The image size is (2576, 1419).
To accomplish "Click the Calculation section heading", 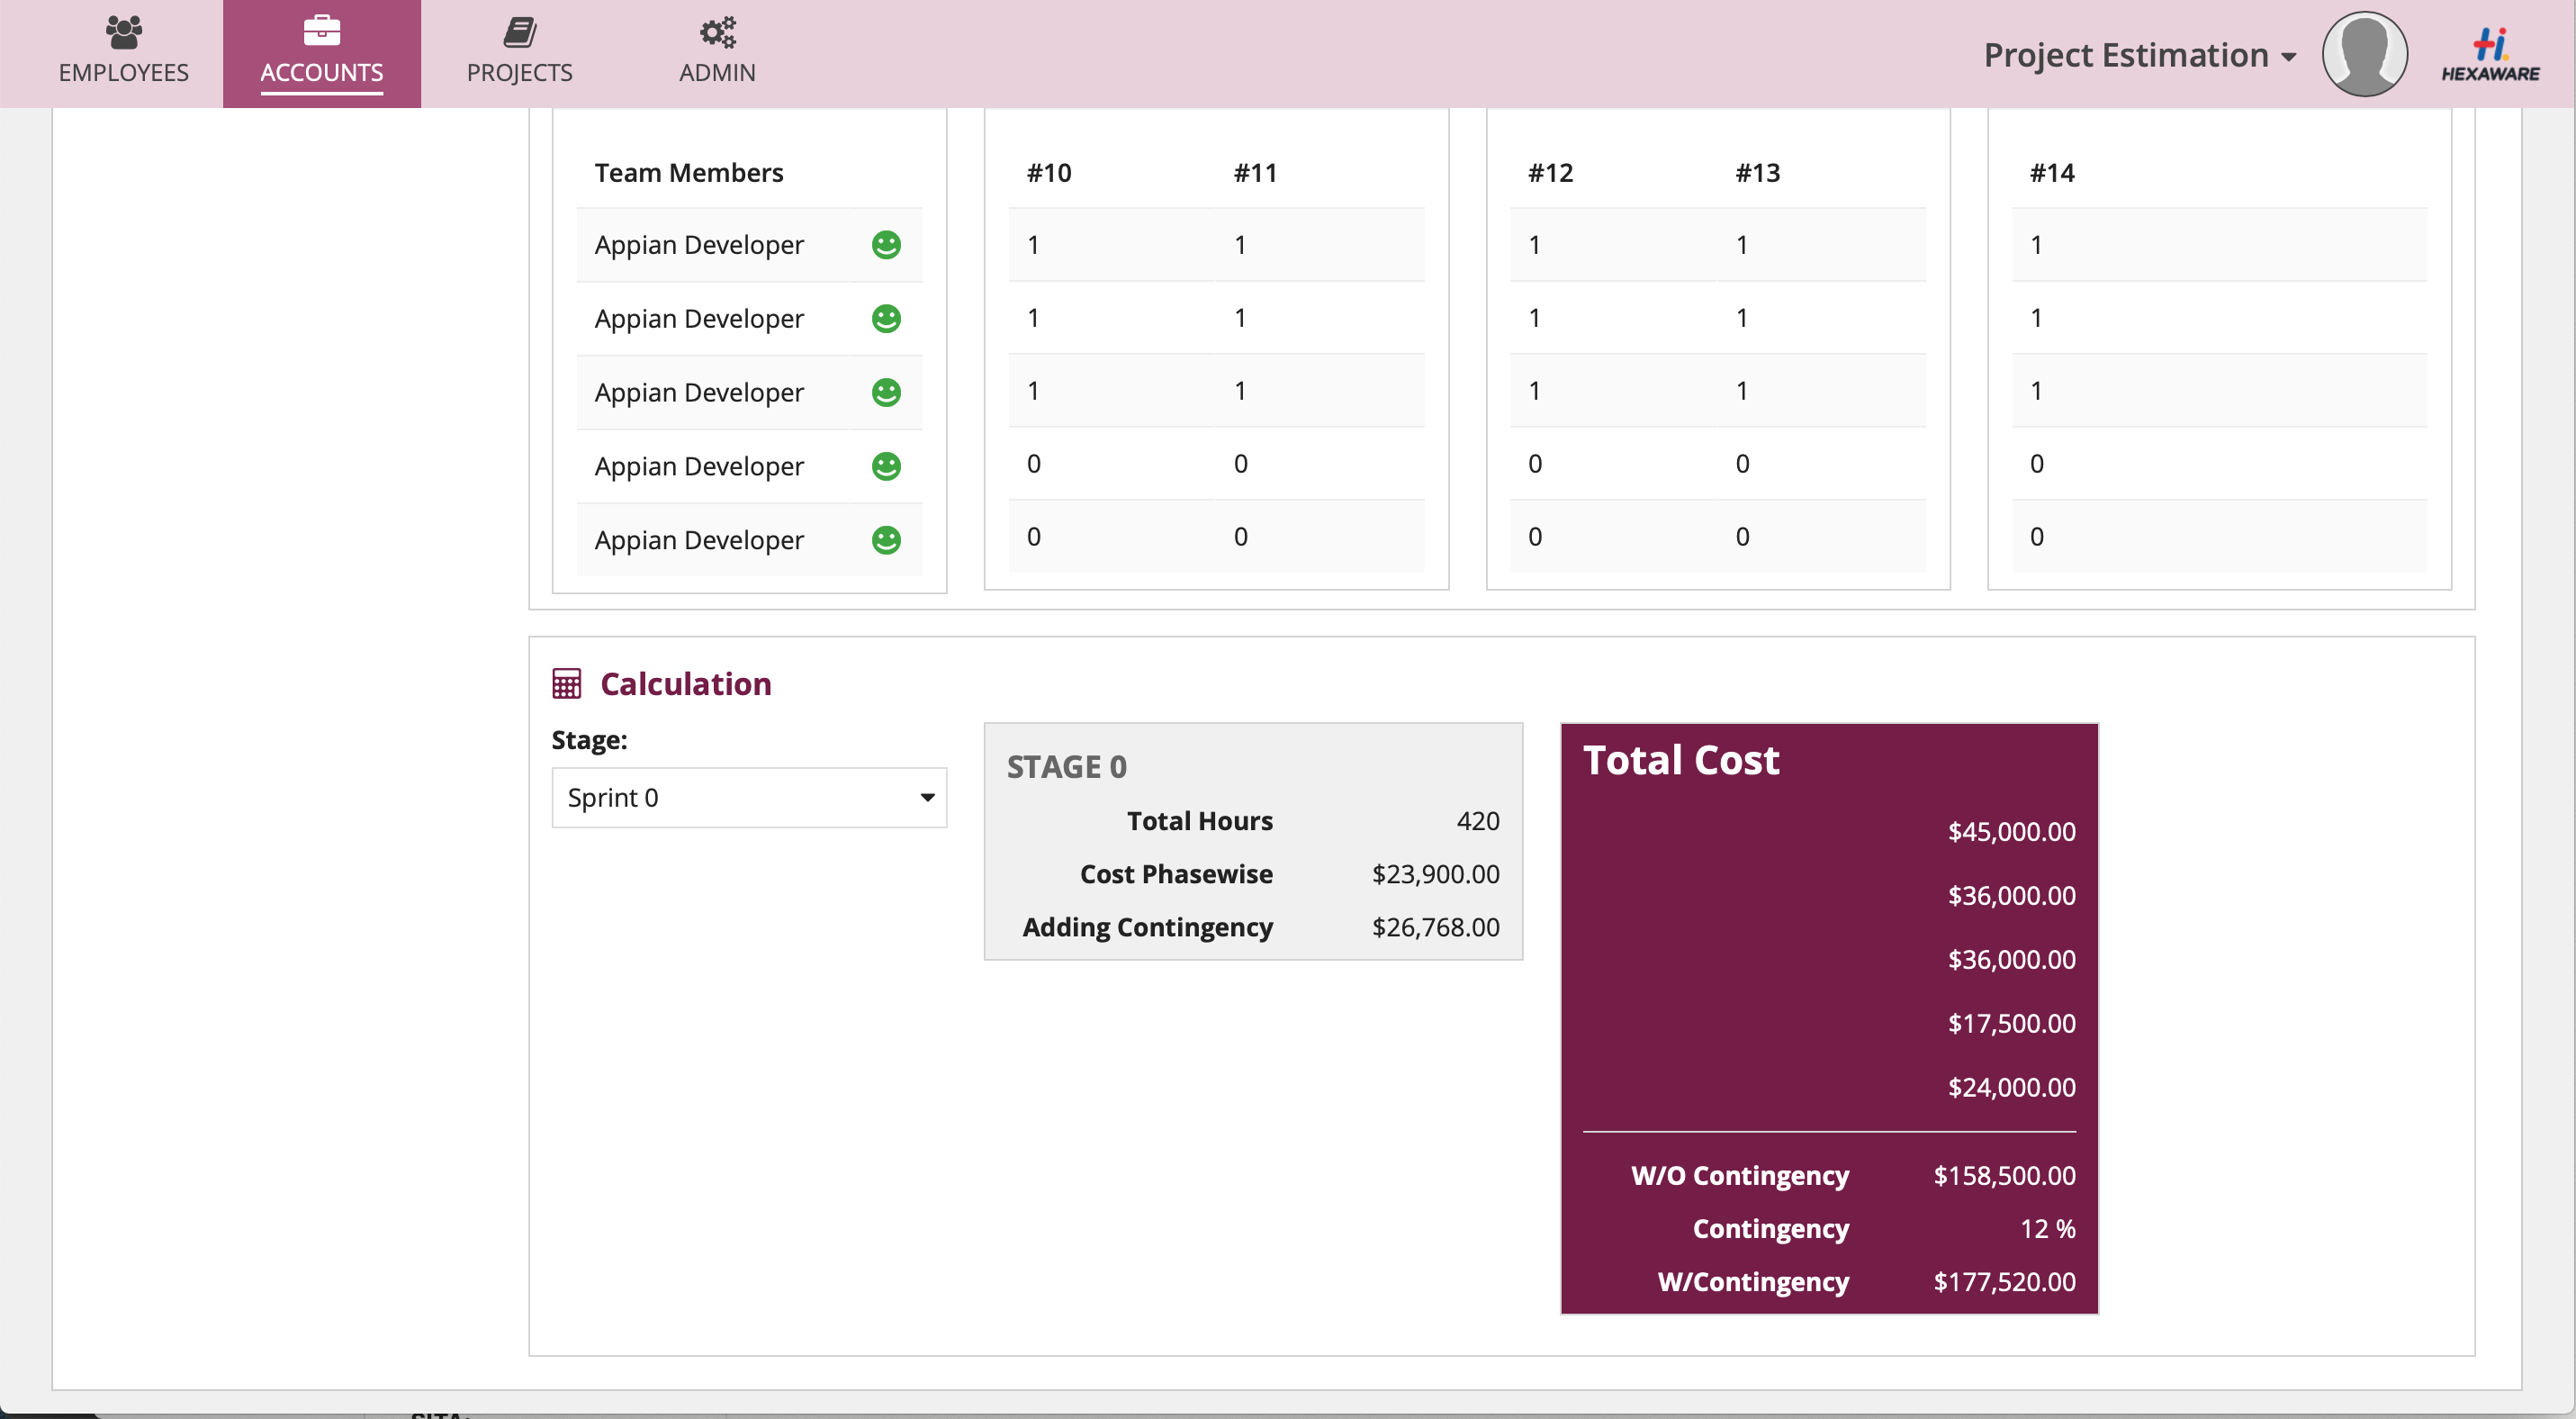I will pyautogui.click(x=685, y=684).
